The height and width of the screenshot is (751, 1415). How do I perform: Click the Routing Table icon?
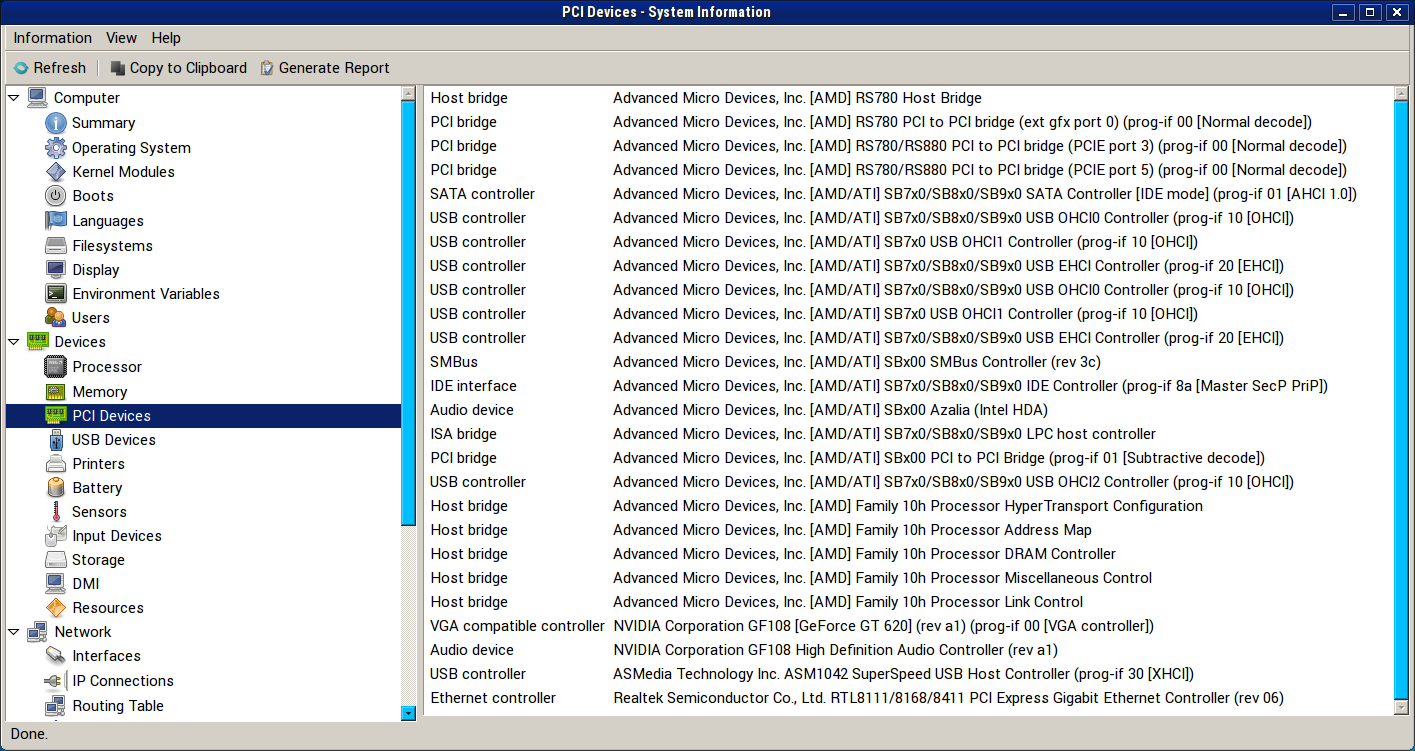(56, 706)
